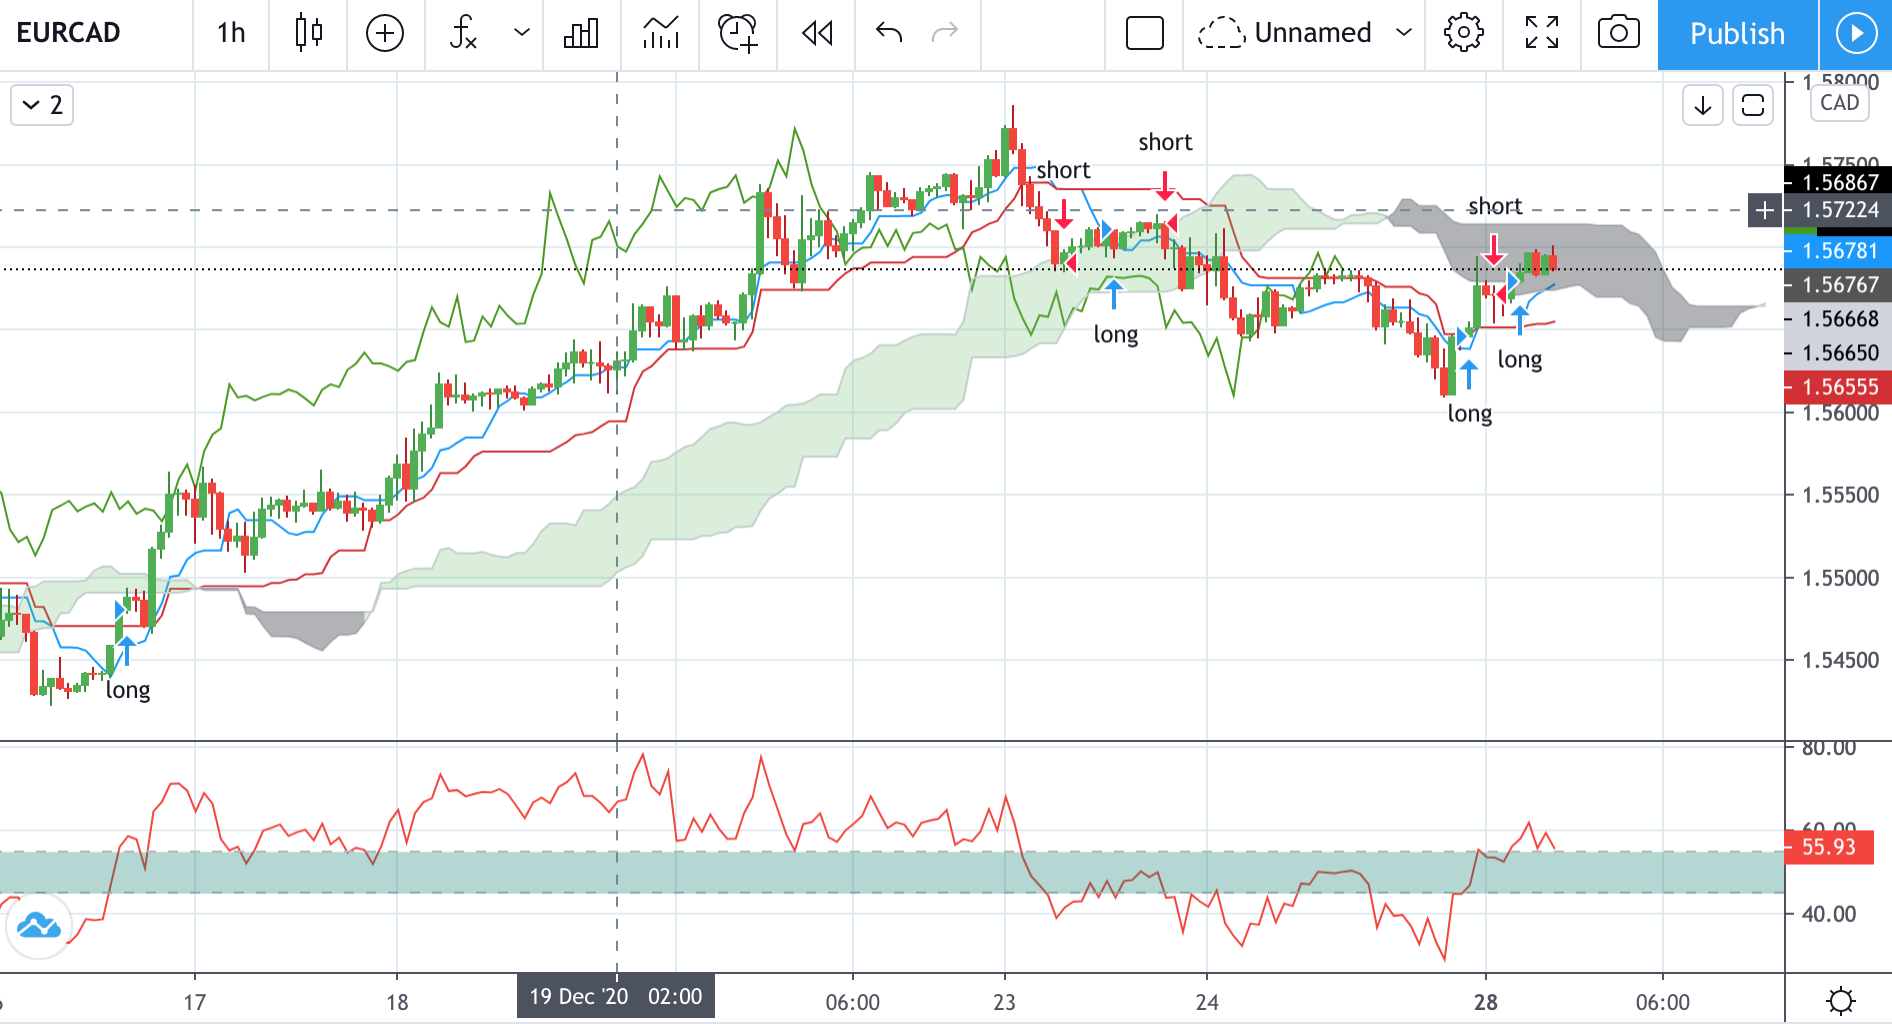Expand the Unnamed layout dropdown arrow

tap(1404, 33)
